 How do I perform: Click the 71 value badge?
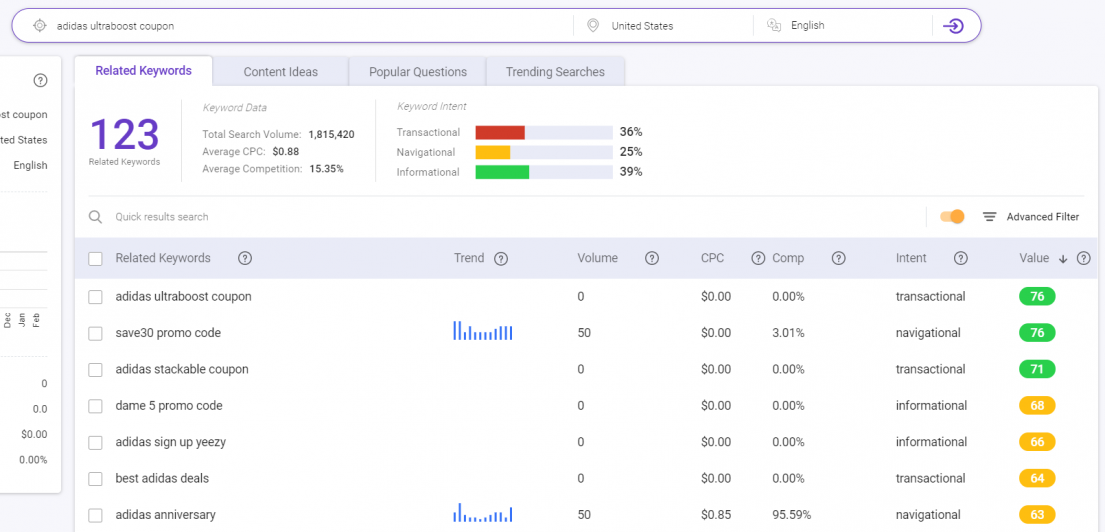1037,369
